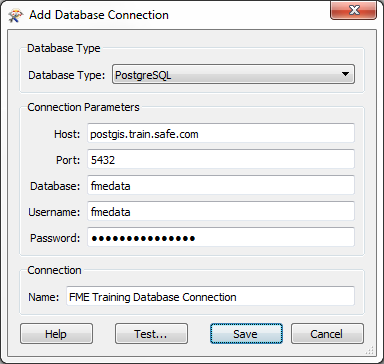Click the Add Database Connection title text
The width and height of the screenshot is (384, 364).
click(x=99, y=15)
